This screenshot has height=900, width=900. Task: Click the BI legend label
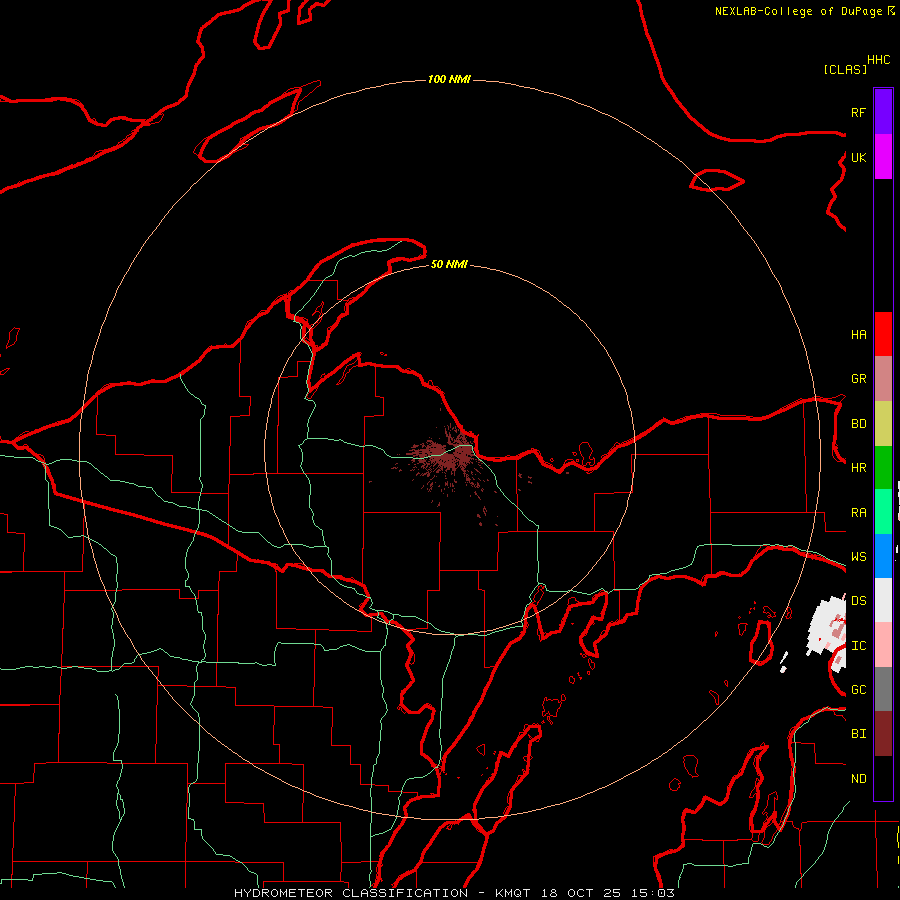[x=858, y=734]
